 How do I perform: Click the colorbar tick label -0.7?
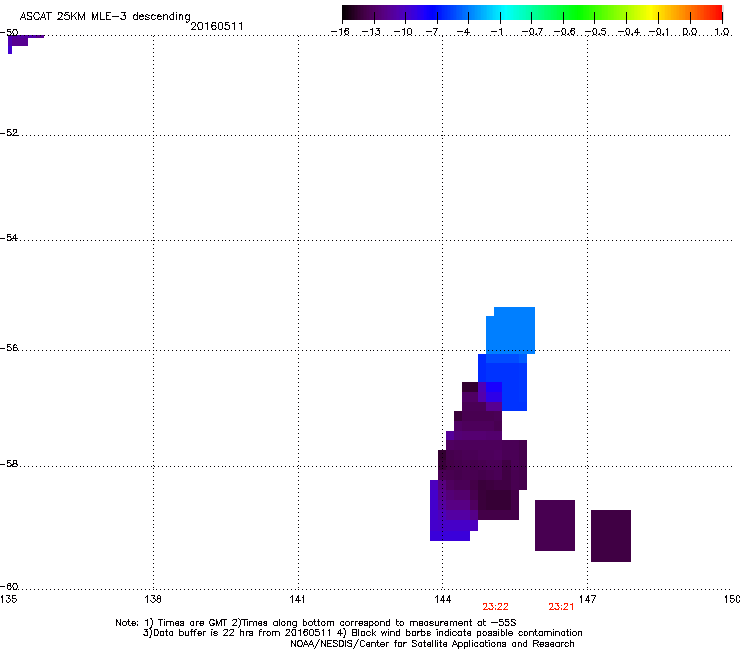[x=532, y=32]
